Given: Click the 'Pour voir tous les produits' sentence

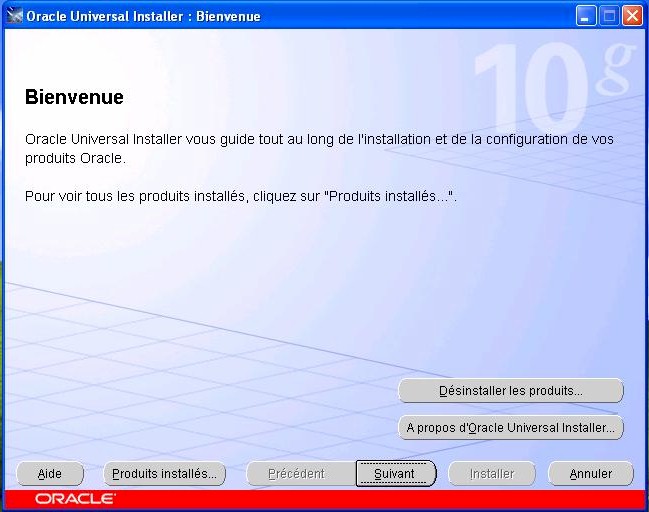Looking at the screenshot, I should click(240, 196).
